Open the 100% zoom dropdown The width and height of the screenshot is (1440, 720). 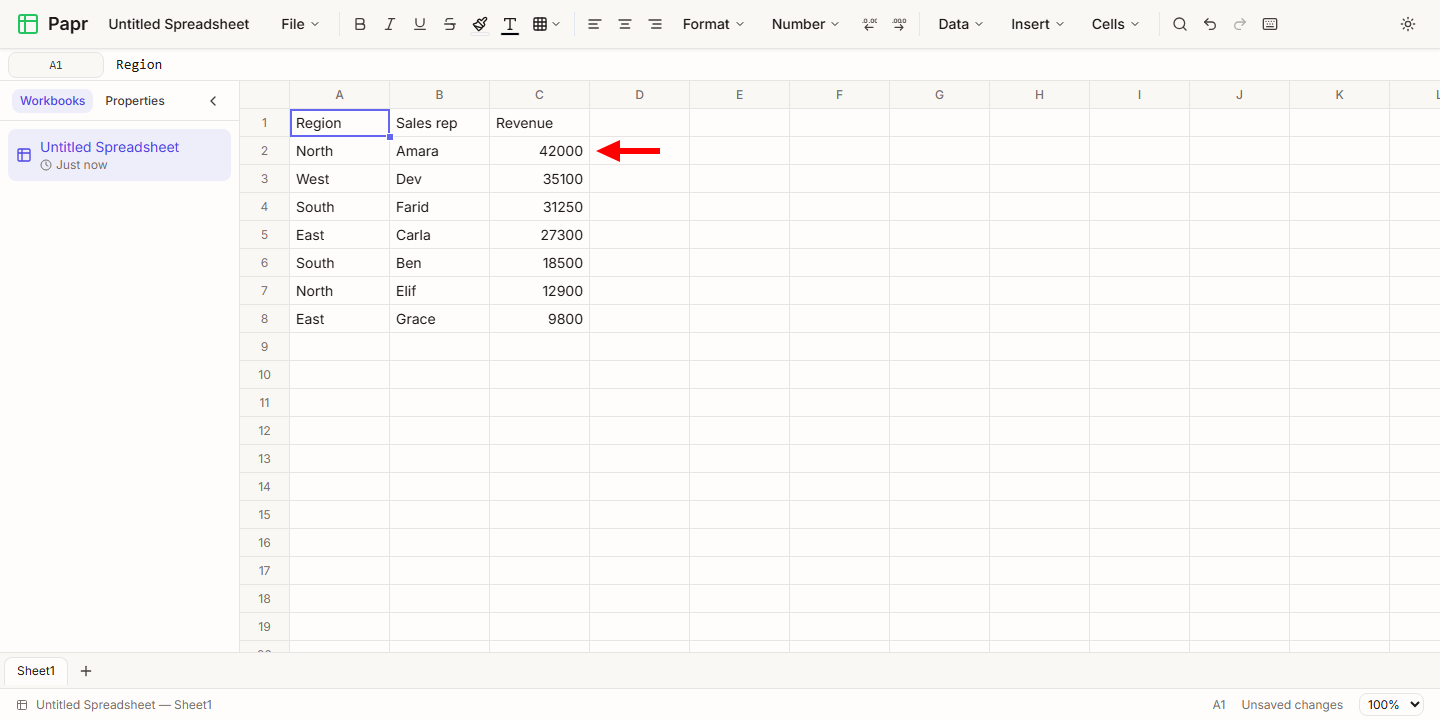(1391, 705)
